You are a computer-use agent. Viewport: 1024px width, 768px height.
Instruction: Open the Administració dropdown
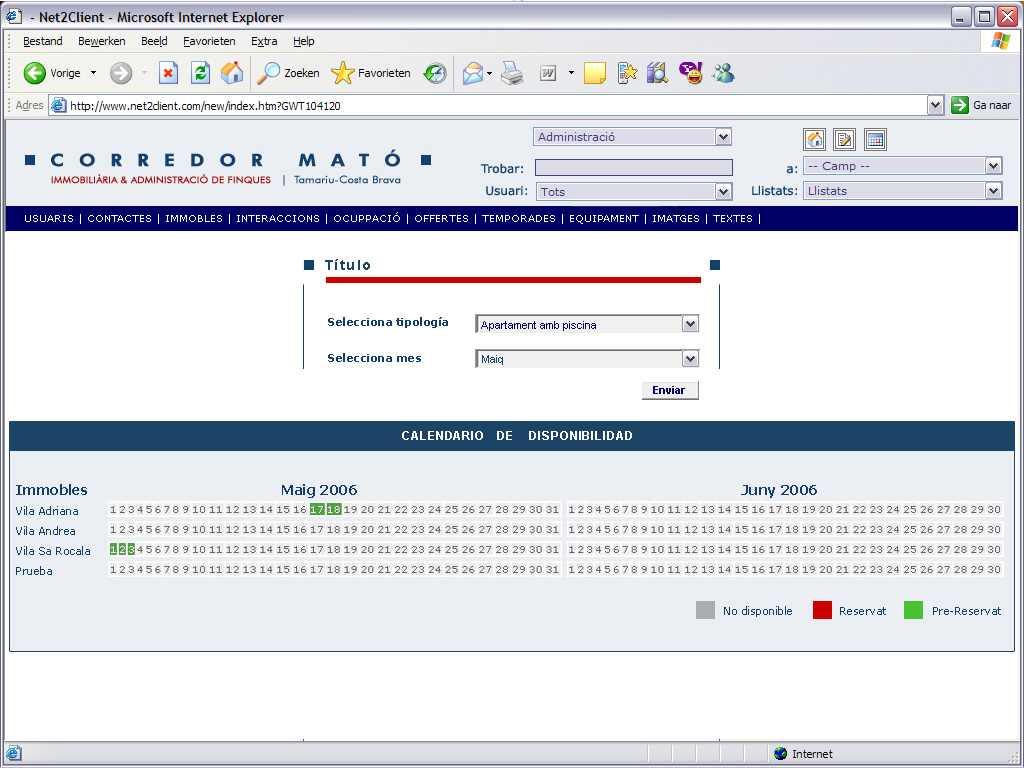(632, 136)
